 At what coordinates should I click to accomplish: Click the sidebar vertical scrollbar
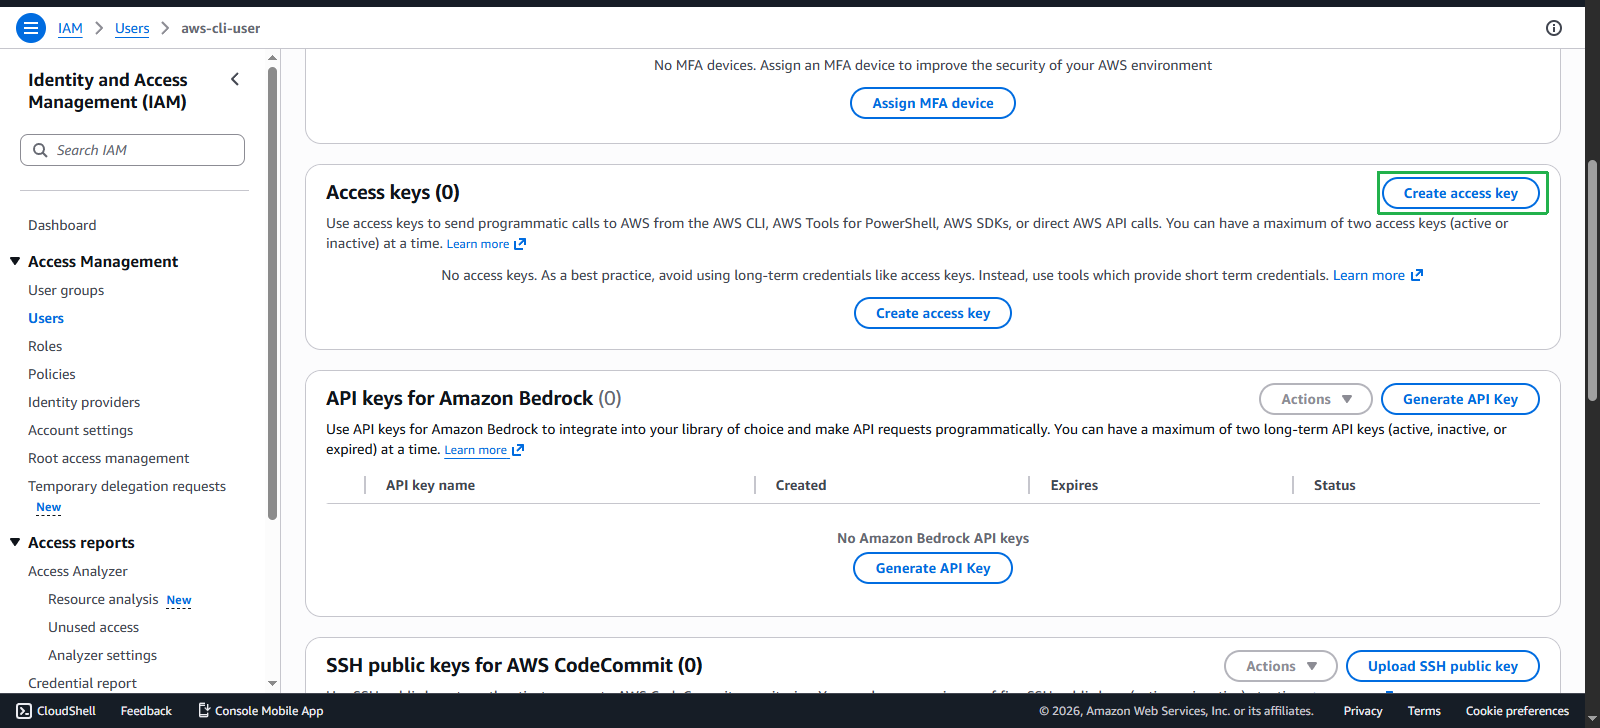tap(272, 293)
